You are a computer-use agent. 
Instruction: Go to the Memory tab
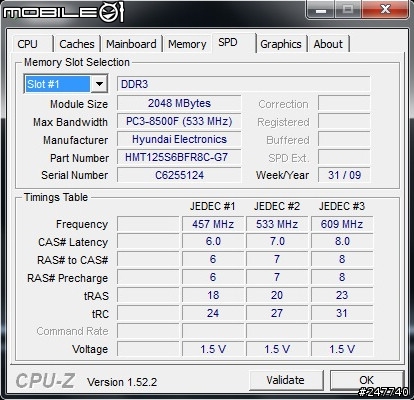pyautogui.click(x=187, y=44)
